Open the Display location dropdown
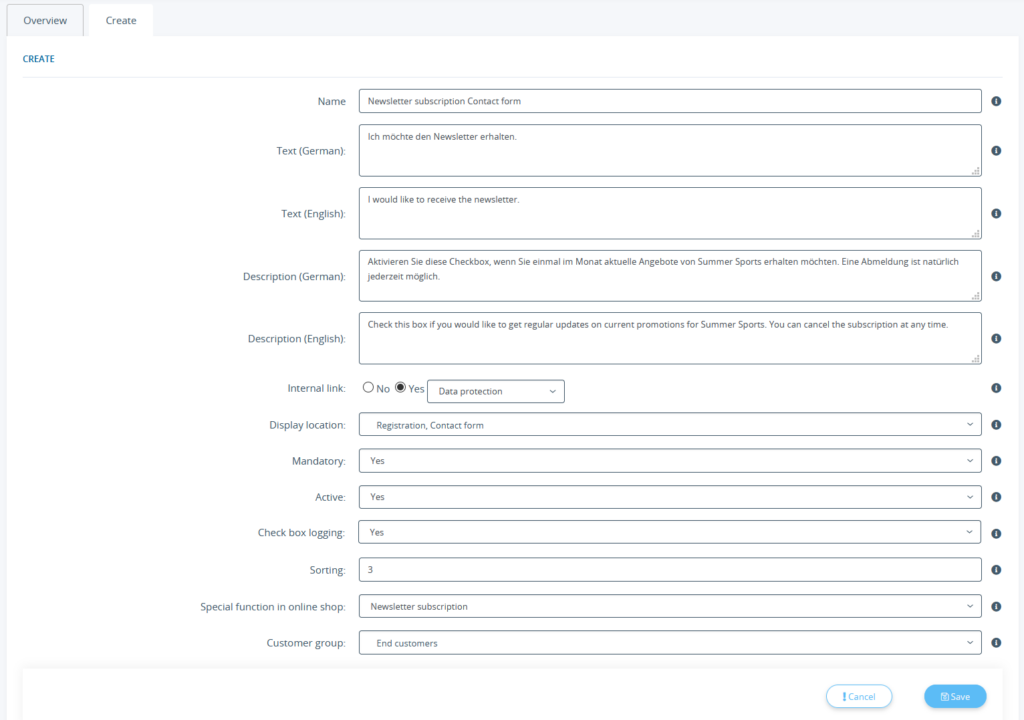 click(x=668, y=424)
